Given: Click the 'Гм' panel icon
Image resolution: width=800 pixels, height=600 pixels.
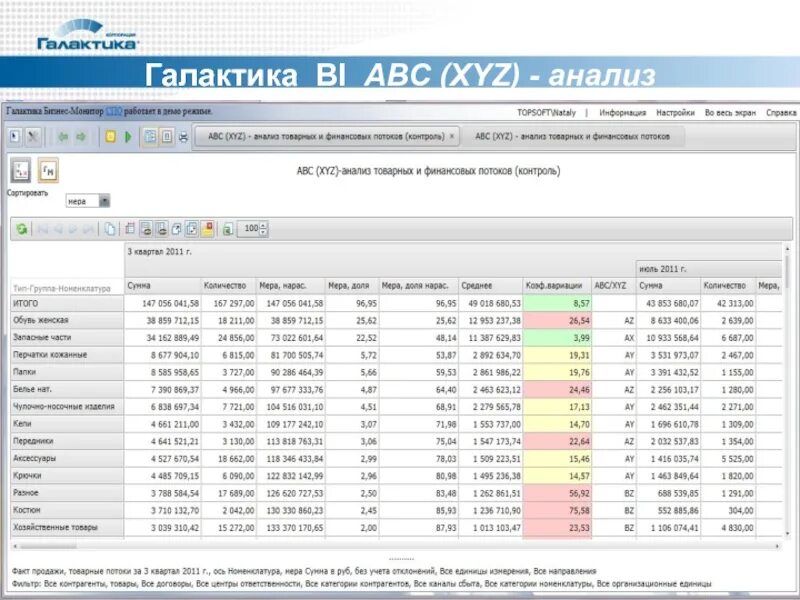Looking at the screenshot, I should tap(48, 170).
